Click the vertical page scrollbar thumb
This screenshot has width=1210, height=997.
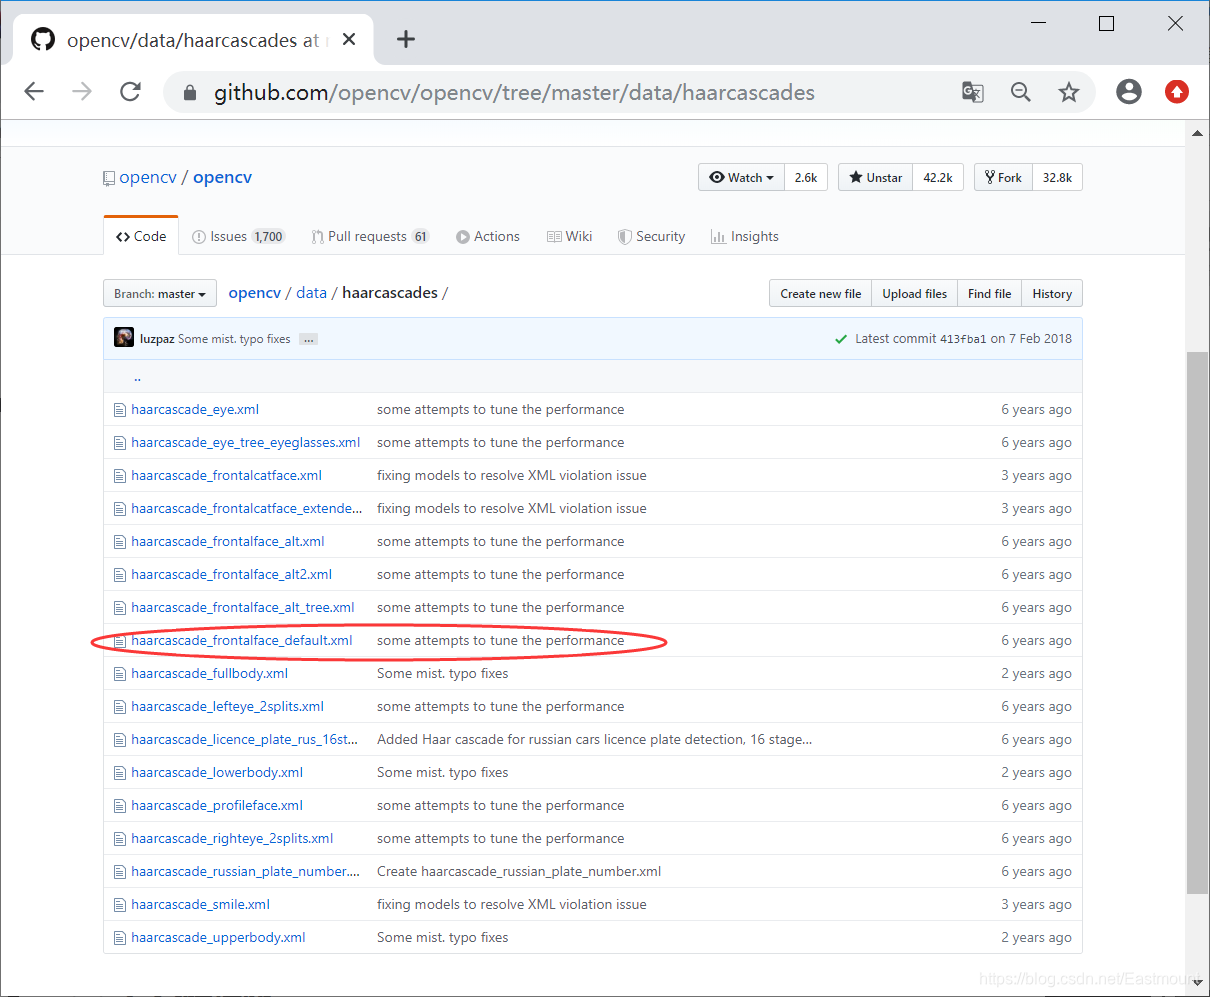(1197, 622)
